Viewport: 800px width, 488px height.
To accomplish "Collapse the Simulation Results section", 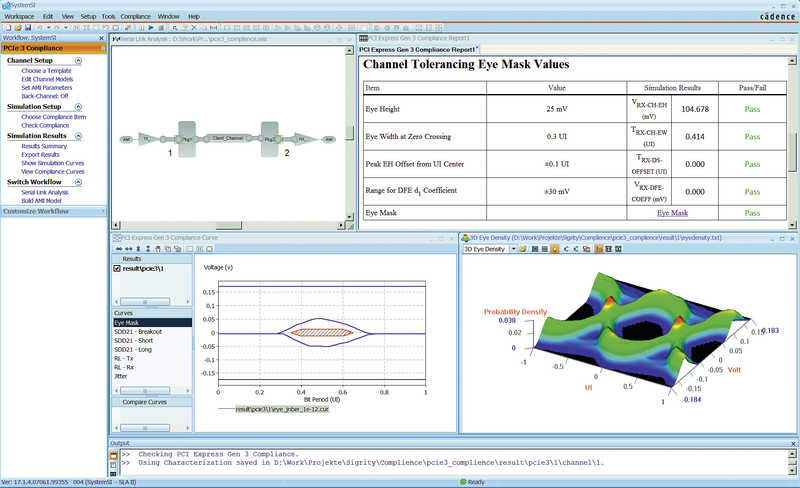I will tap(78, 136).
